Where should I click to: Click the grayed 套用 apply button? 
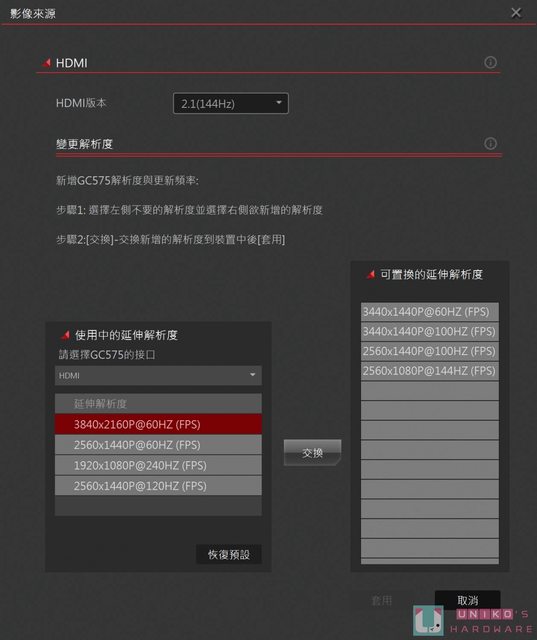click(x=382, y=600)
